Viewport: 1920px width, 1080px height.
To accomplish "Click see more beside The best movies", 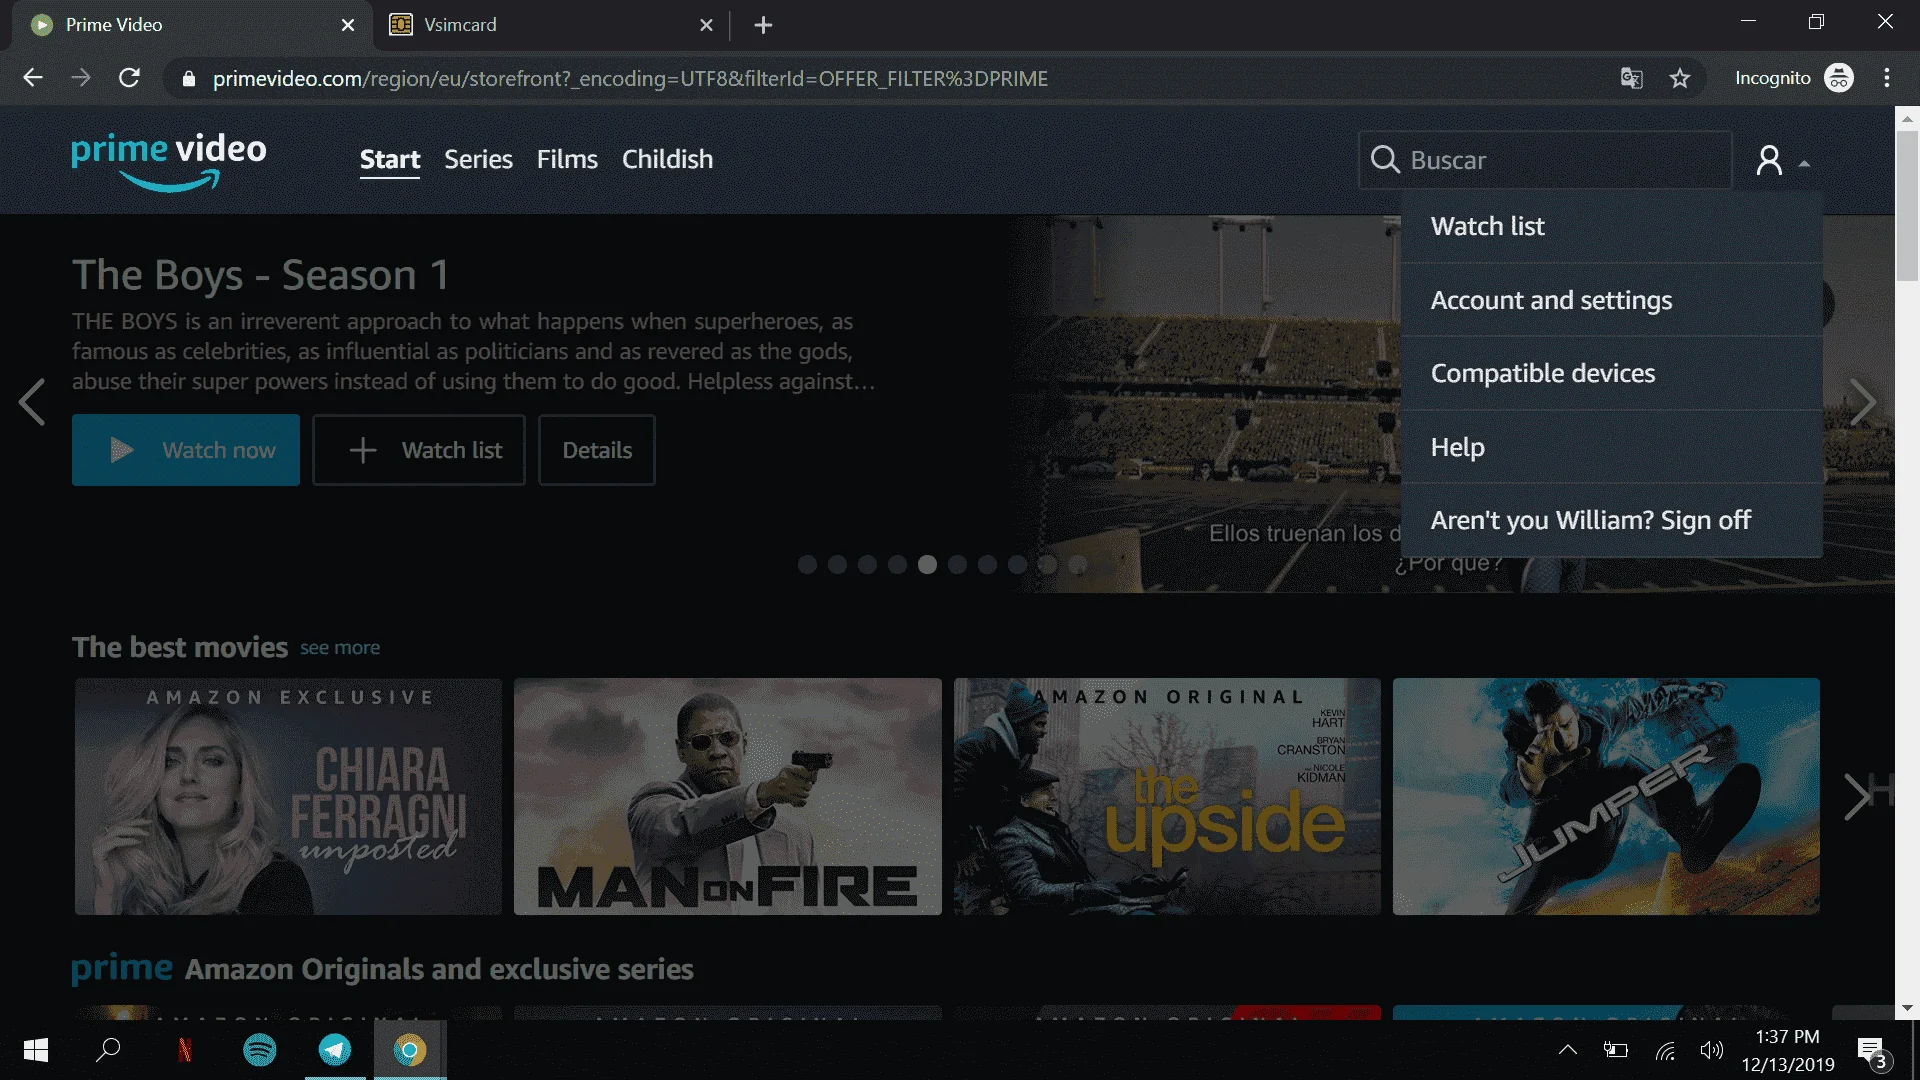I will 340,648.
